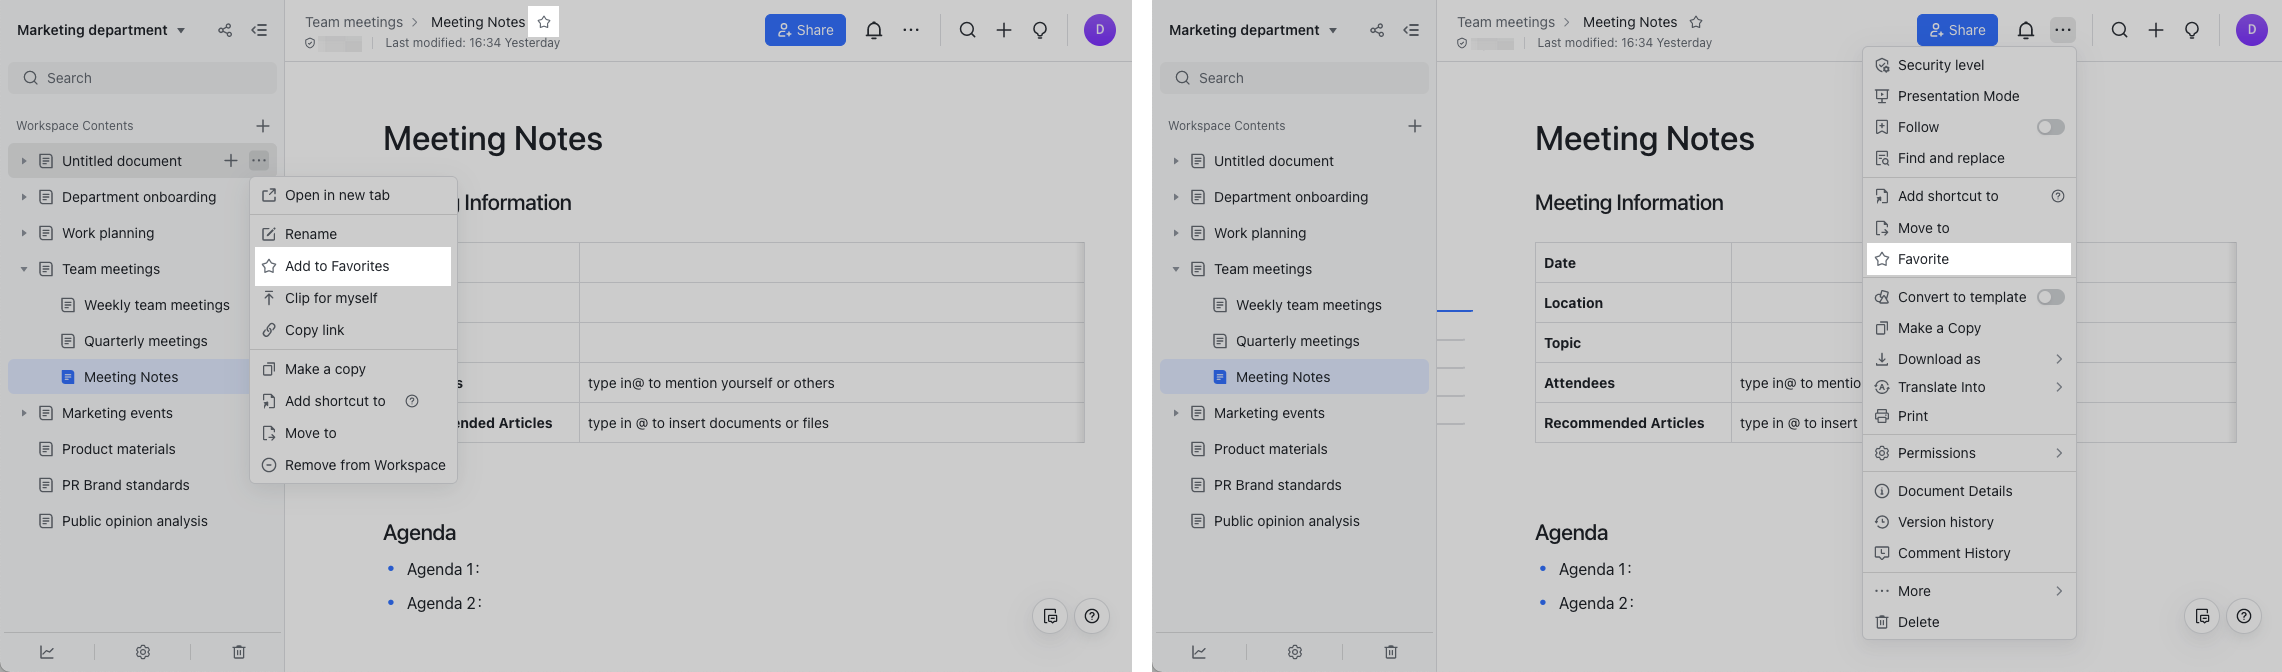Screen dimensions: 2282x672
Task: Open Document Details
Action: 1954,491
